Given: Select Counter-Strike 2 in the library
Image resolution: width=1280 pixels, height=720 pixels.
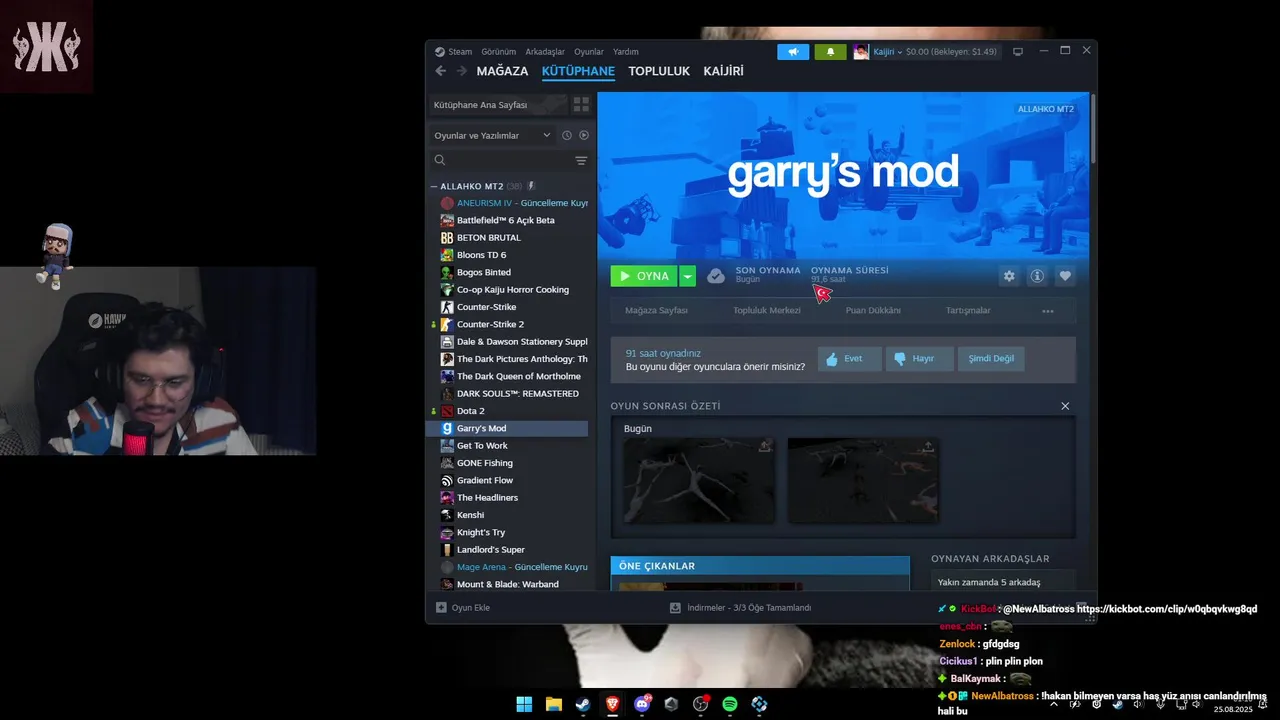Looking at the screenshot, I should point(509,324).
